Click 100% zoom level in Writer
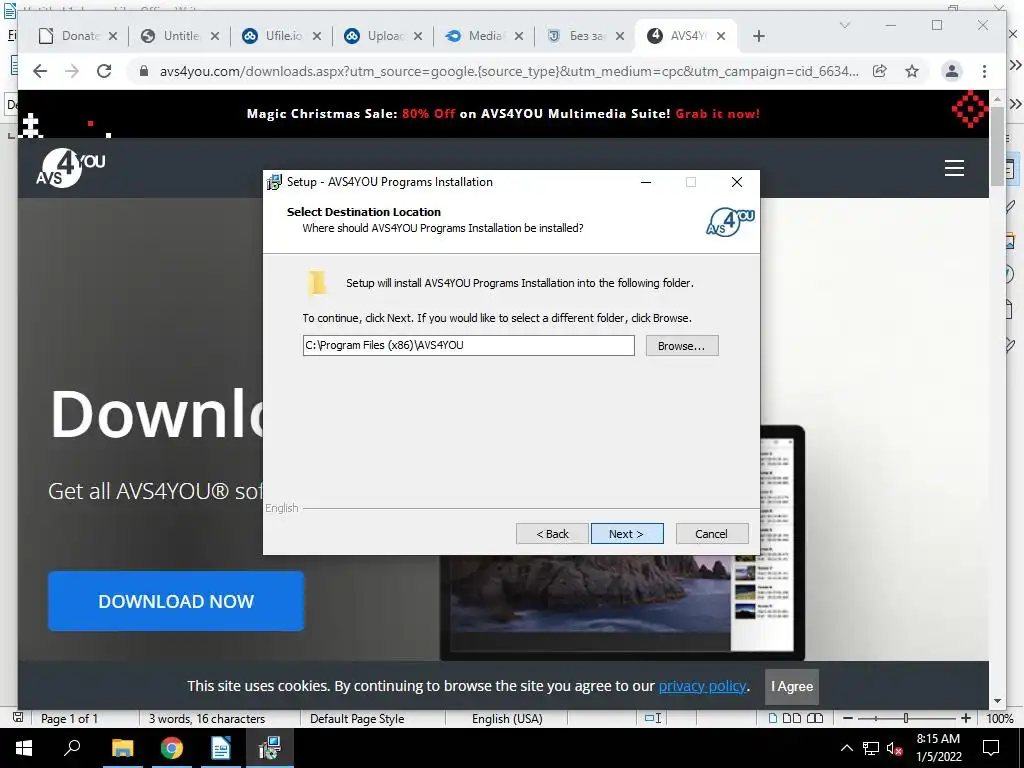1024x768 pixels. pos(999,718)
